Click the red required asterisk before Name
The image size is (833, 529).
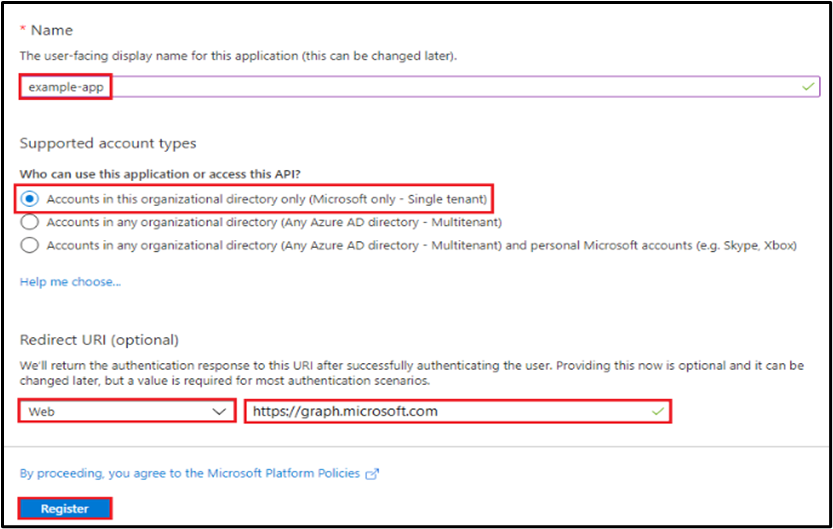pos(24,31)
